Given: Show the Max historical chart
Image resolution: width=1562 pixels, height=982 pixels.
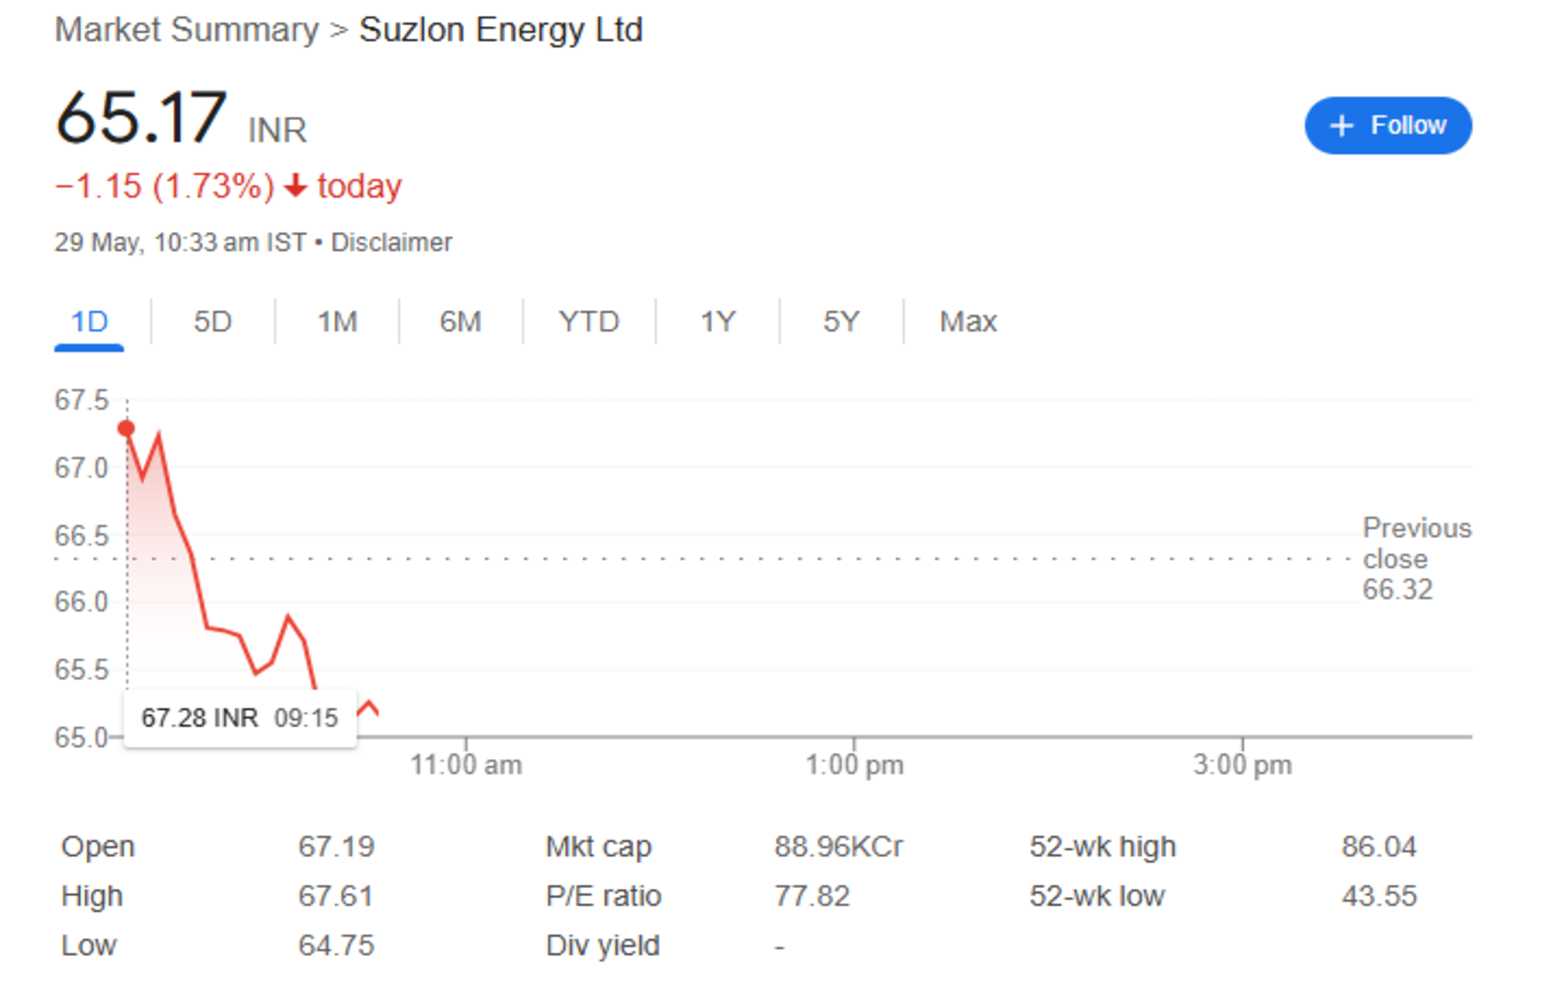Looking at the screenshot, I should 966,321.
